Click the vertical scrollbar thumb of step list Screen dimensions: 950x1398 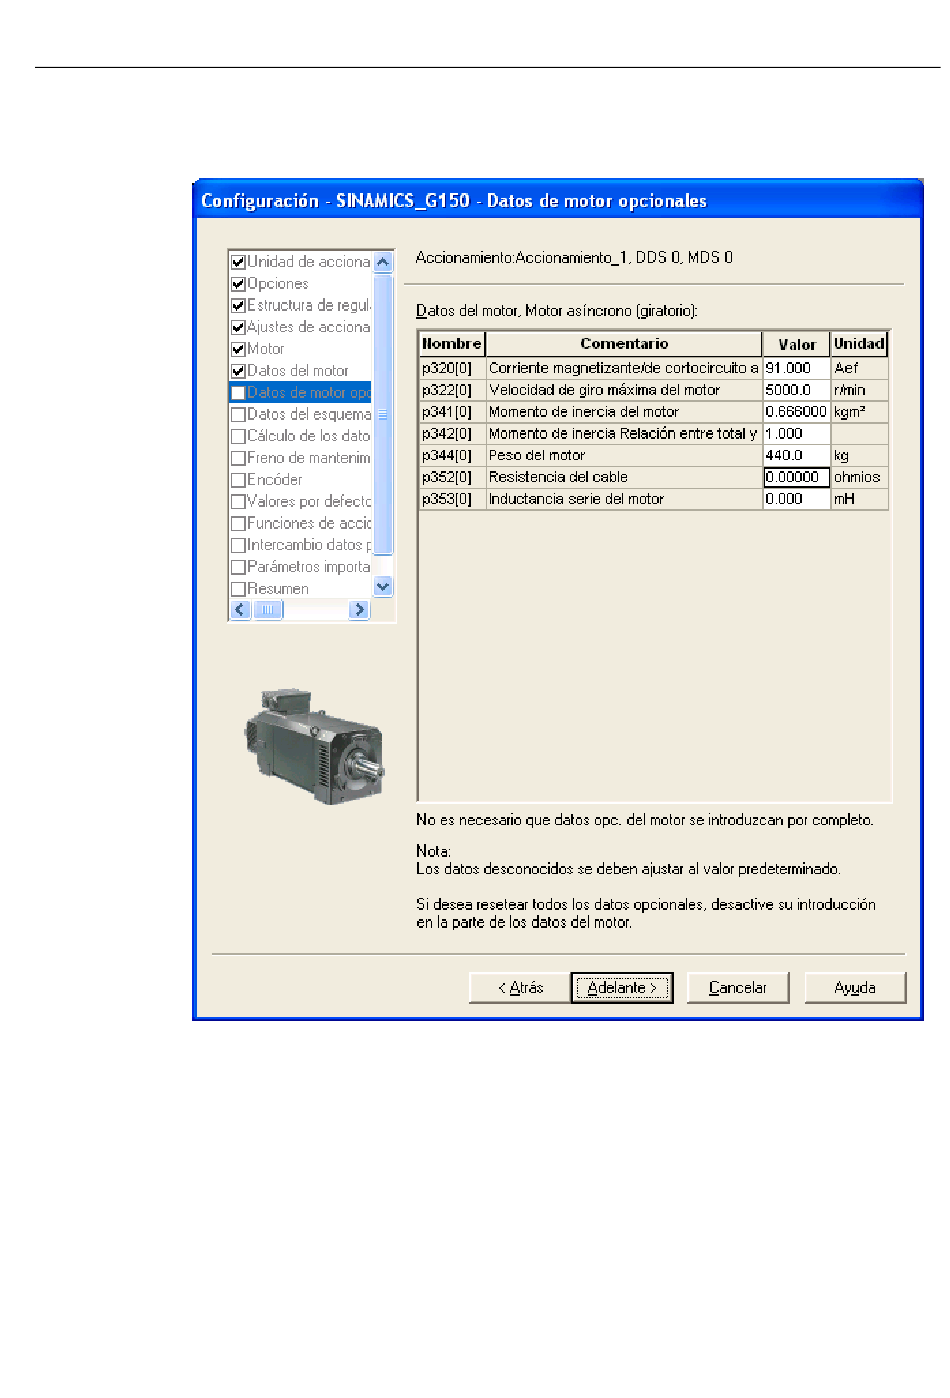pyautogui.click(x=383, y=413)
